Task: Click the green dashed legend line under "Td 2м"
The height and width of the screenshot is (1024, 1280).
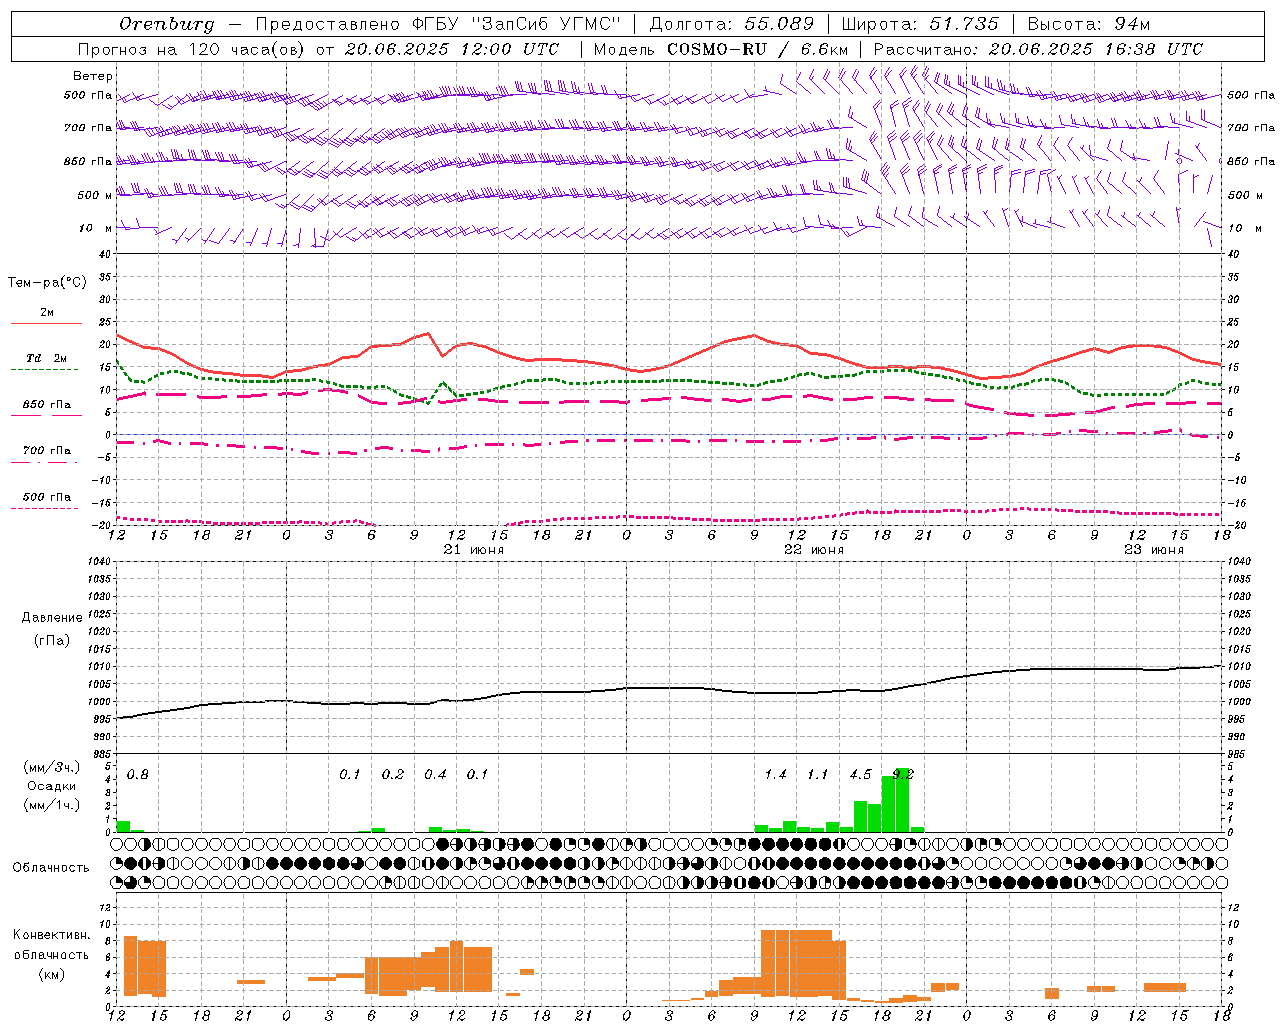Action: pyautogui.click(x=45, y=369)
